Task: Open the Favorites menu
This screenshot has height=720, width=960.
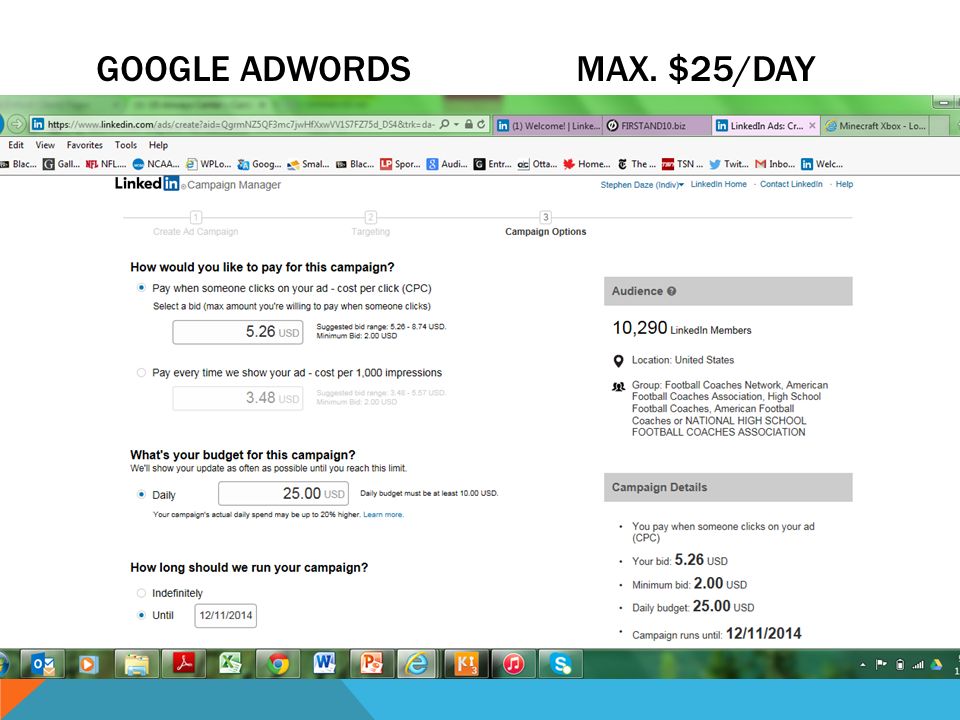Action: point(84,145)
